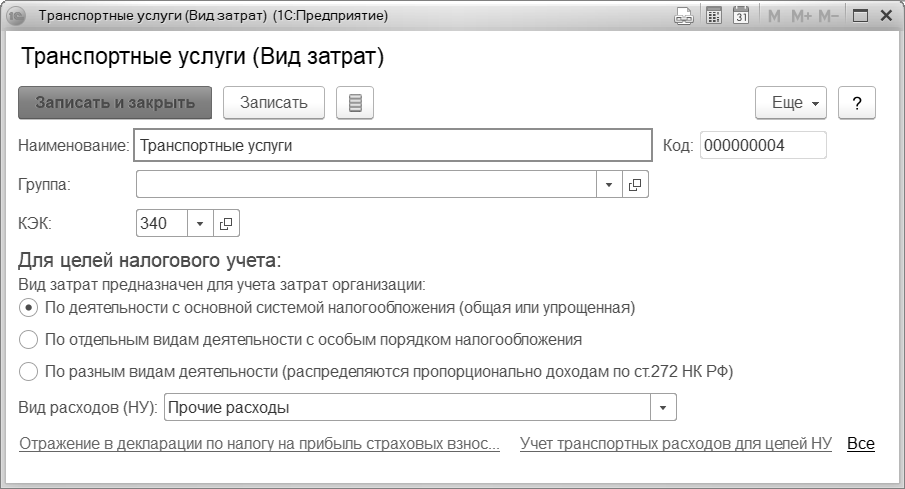Viewport: 905px width, 489px height.
Task: Click the Записать button
Action: (x=274, y=103)
